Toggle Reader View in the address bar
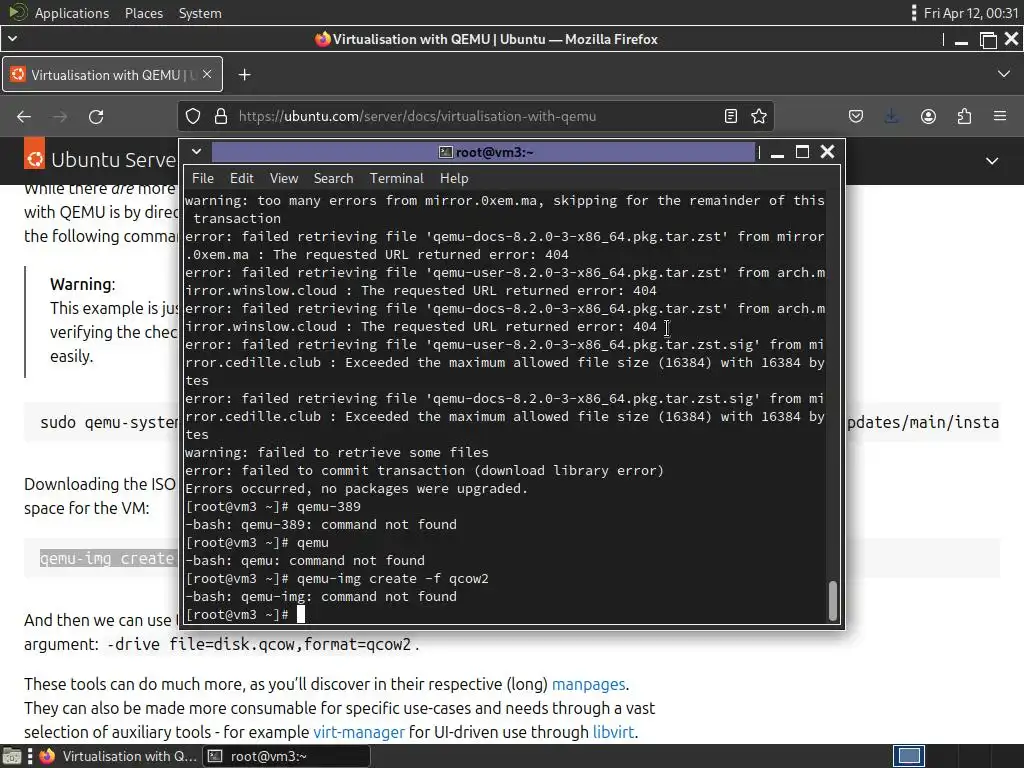The image size is (1024, 768). (731, 116)
